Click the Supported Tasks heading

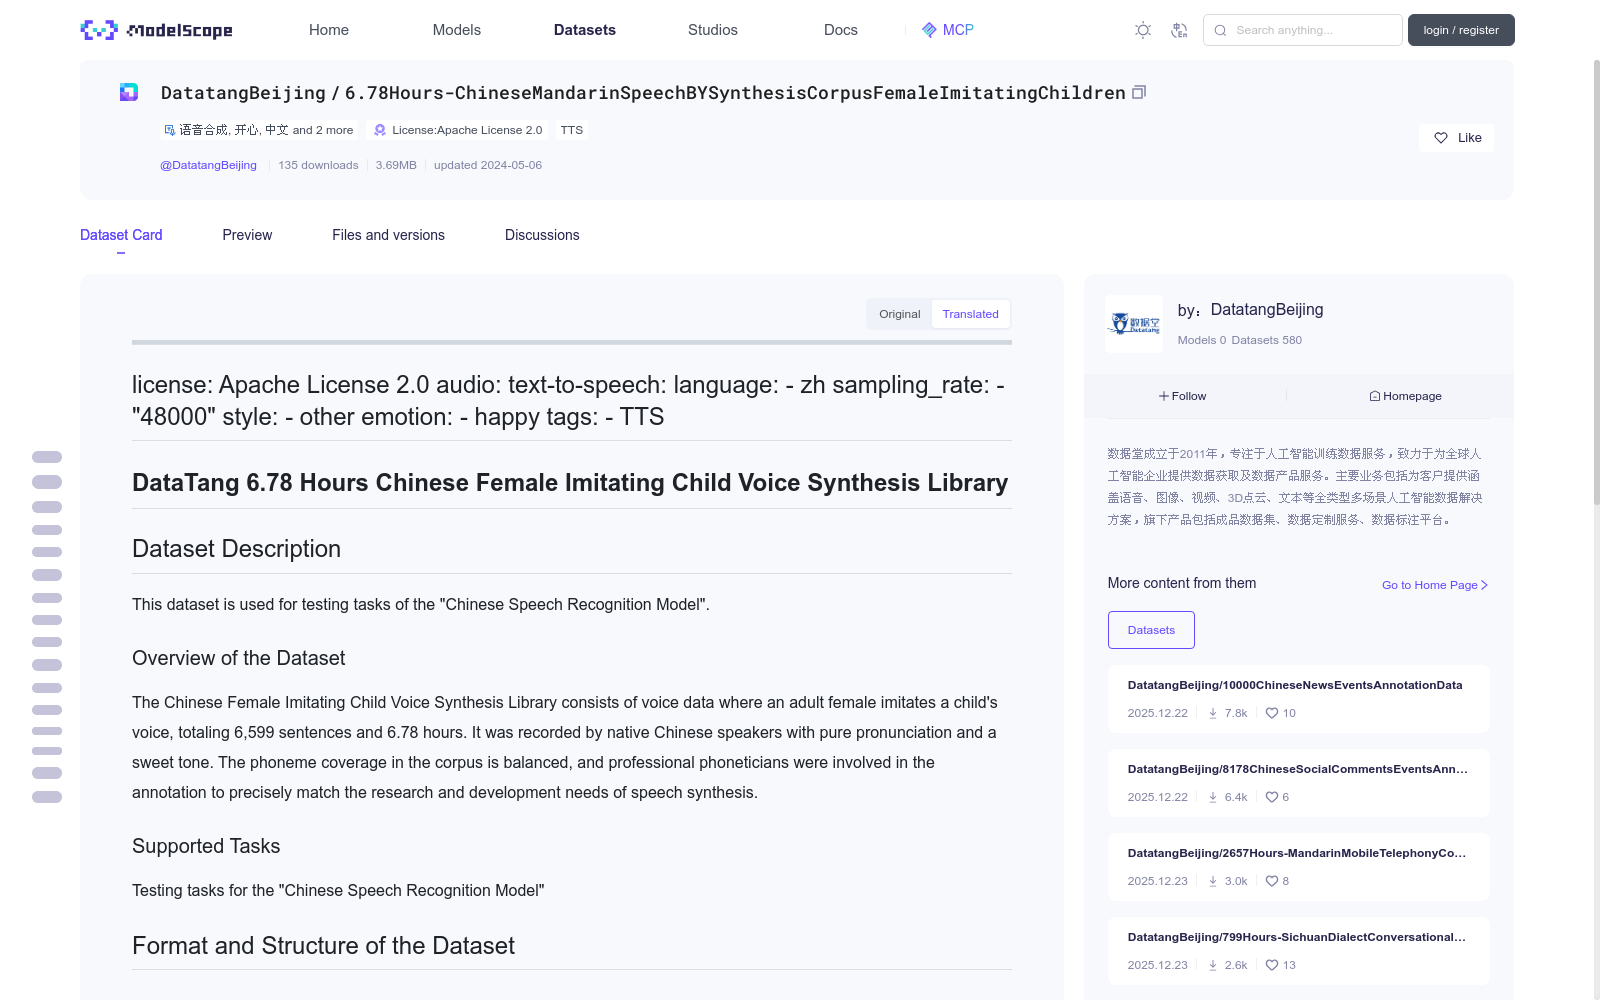click(206, 846)
